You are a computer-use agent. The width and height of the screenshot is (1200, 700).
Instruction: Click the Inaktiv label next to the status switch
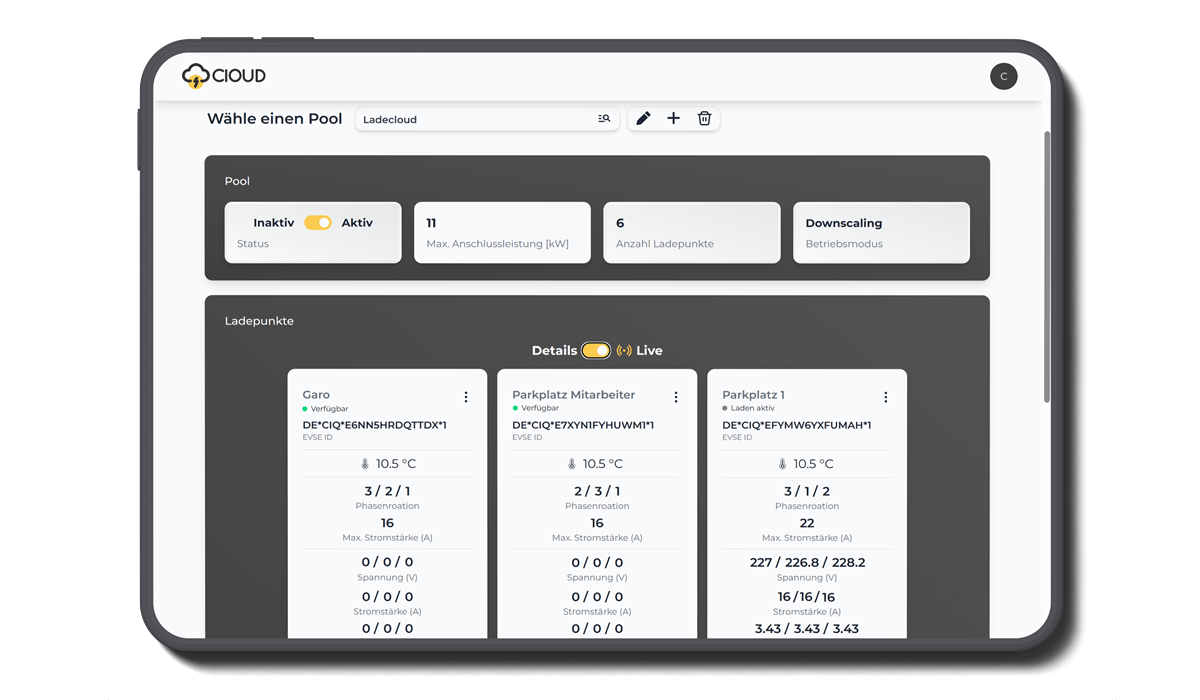point(274,223)
